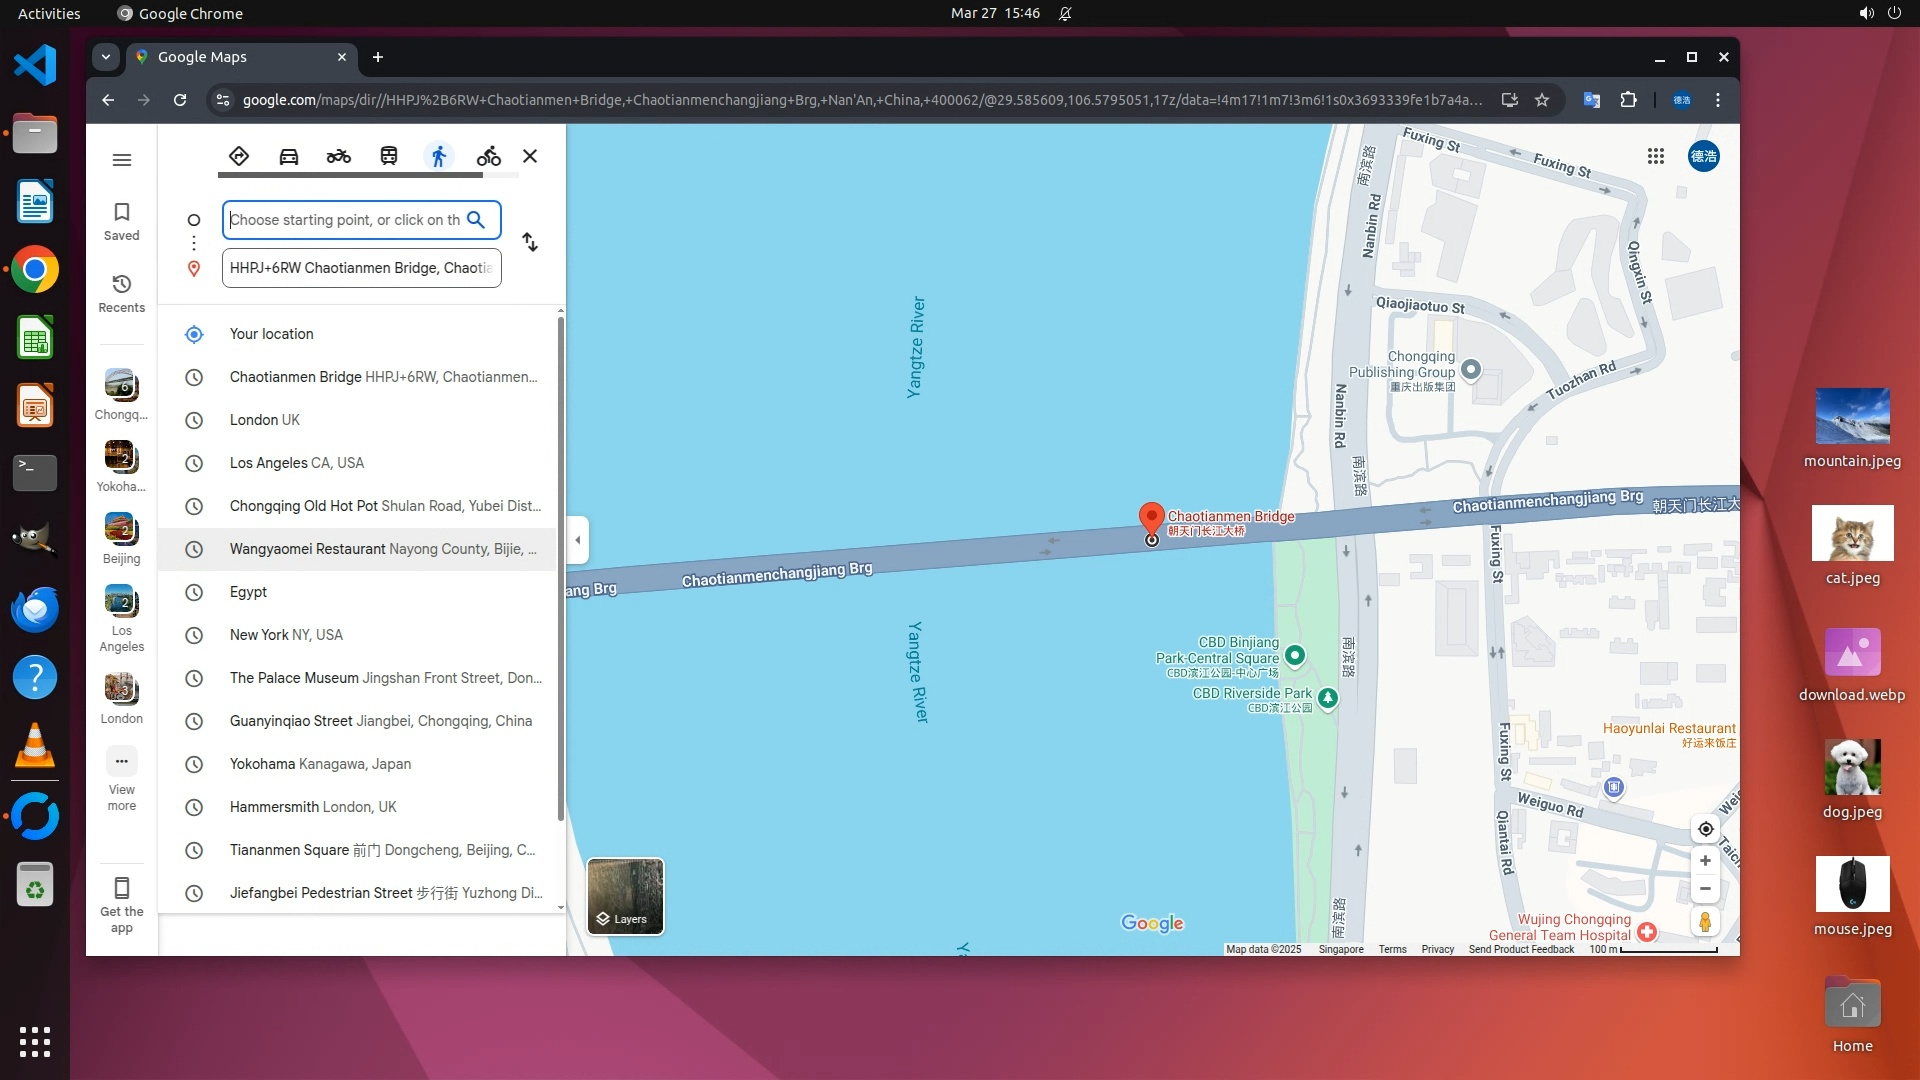Select the Transit travel mode icon

tap(389, 156)
